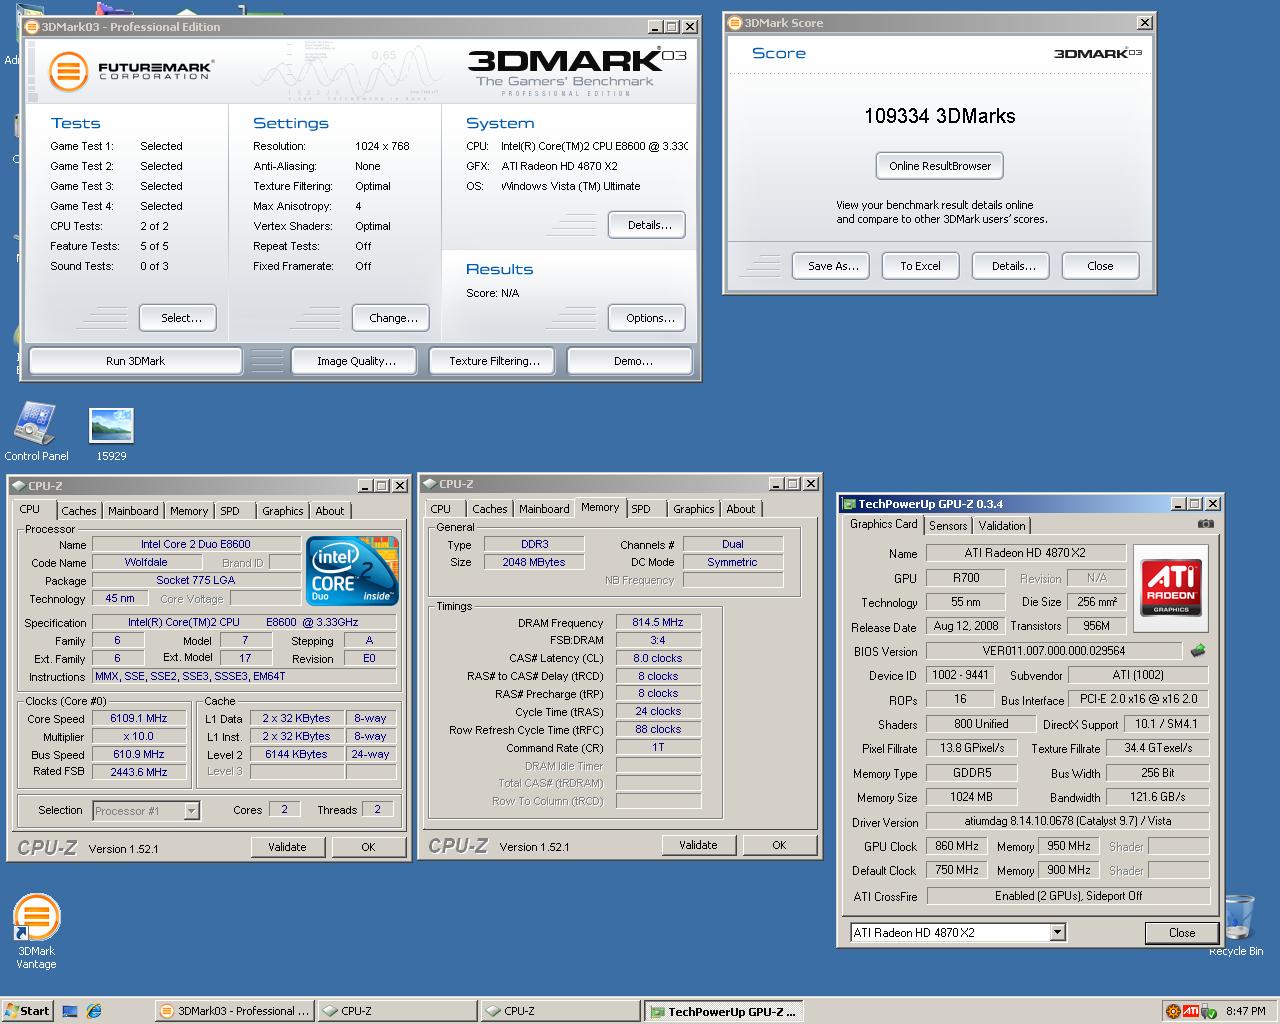
Task: Open the red ATI tray icon
Action: 1191,1011
